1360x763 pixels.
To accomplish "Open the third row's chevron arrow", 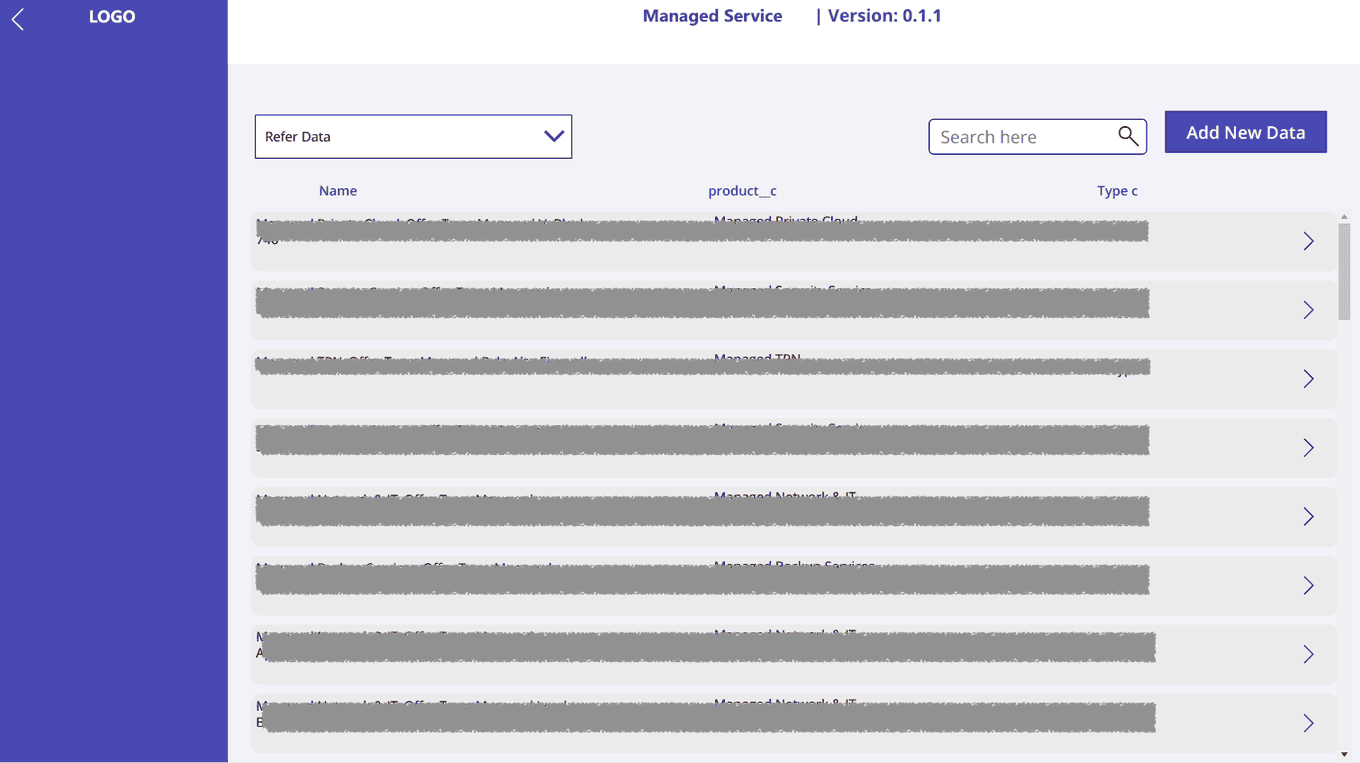I will (x=1308, y=379).
